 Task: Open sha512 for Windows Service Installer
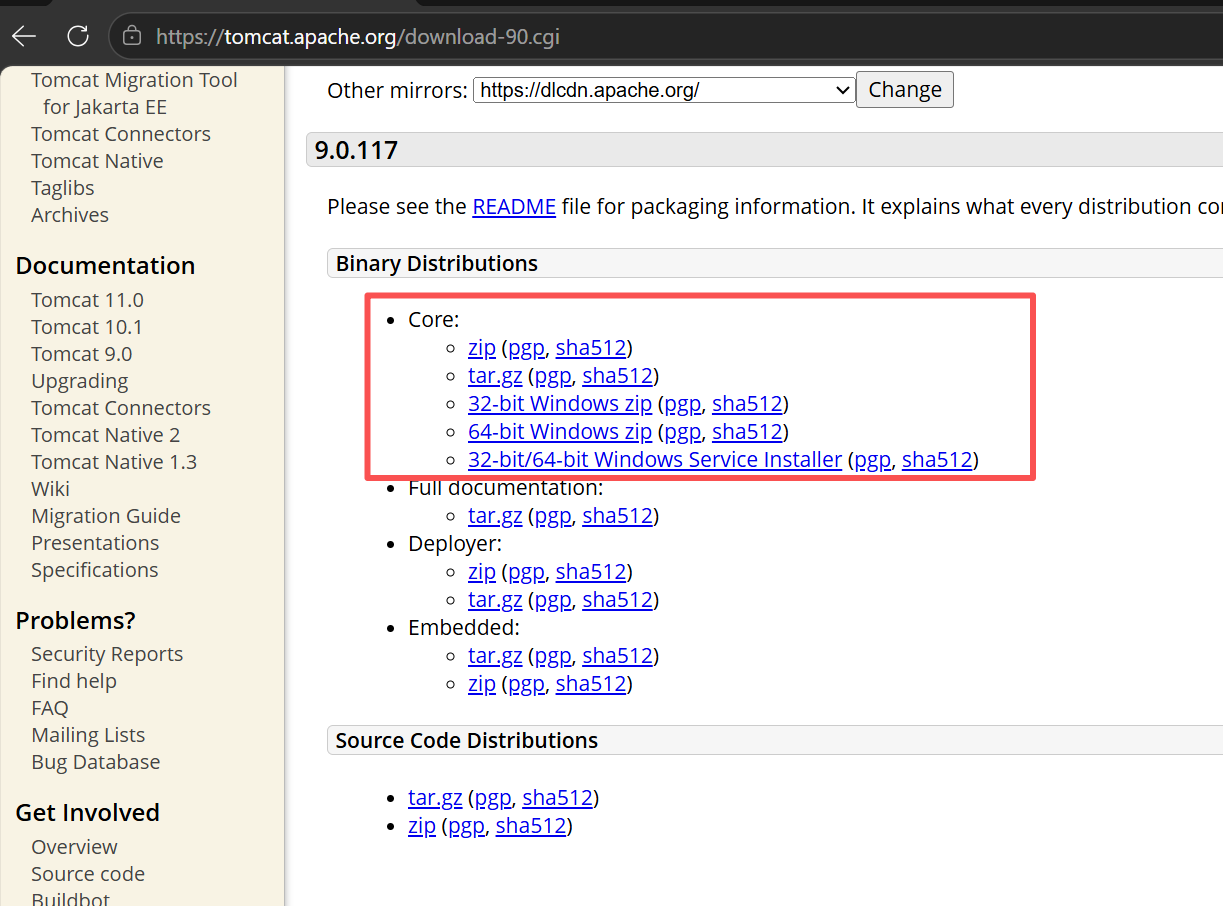click(x=937, y=460)
